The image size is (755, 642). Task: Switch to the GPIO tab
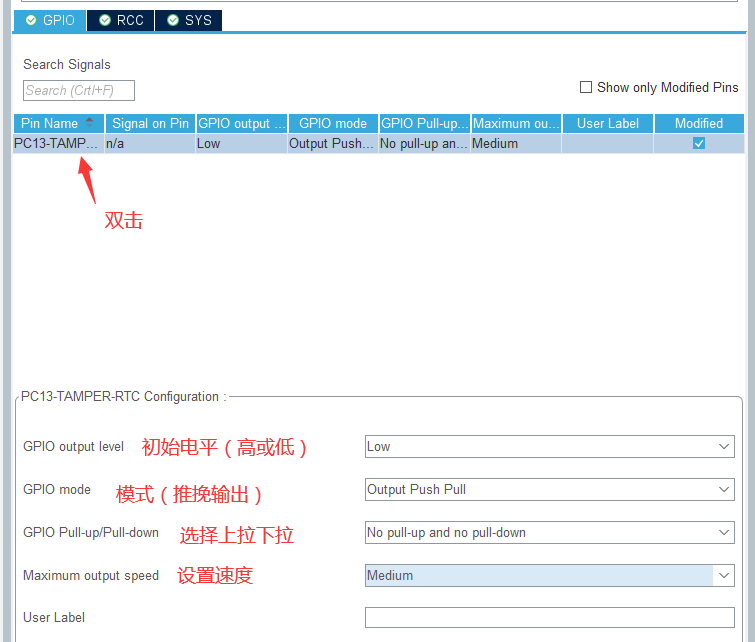(50, 20)
